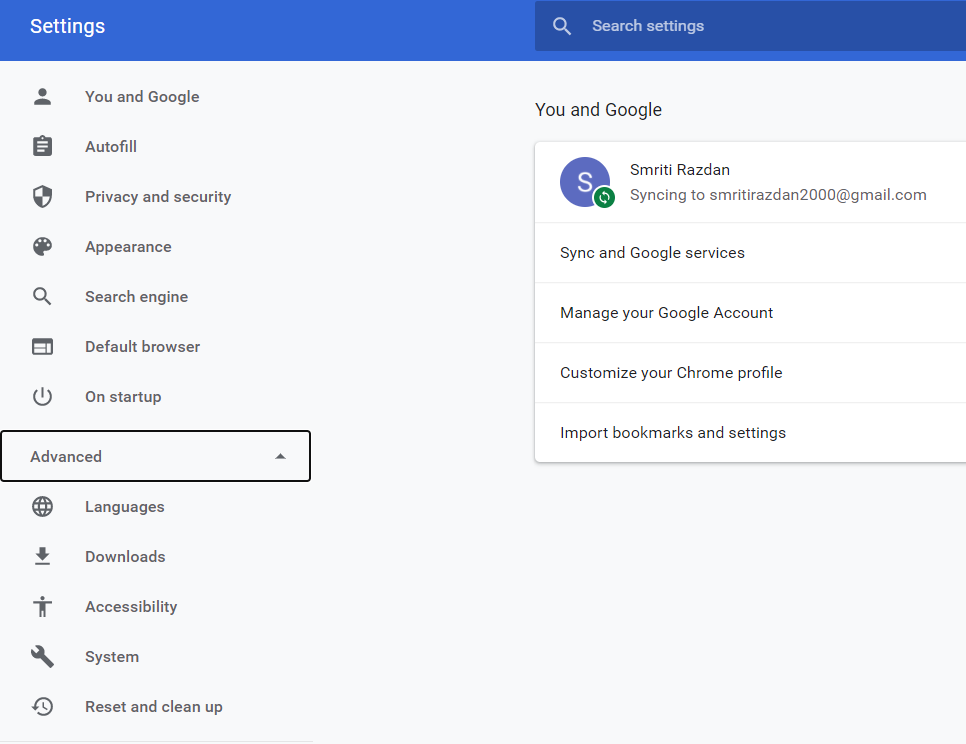
Task: Click the You and Google section heading
Action: pyautogui.click(x=598, y=110)
